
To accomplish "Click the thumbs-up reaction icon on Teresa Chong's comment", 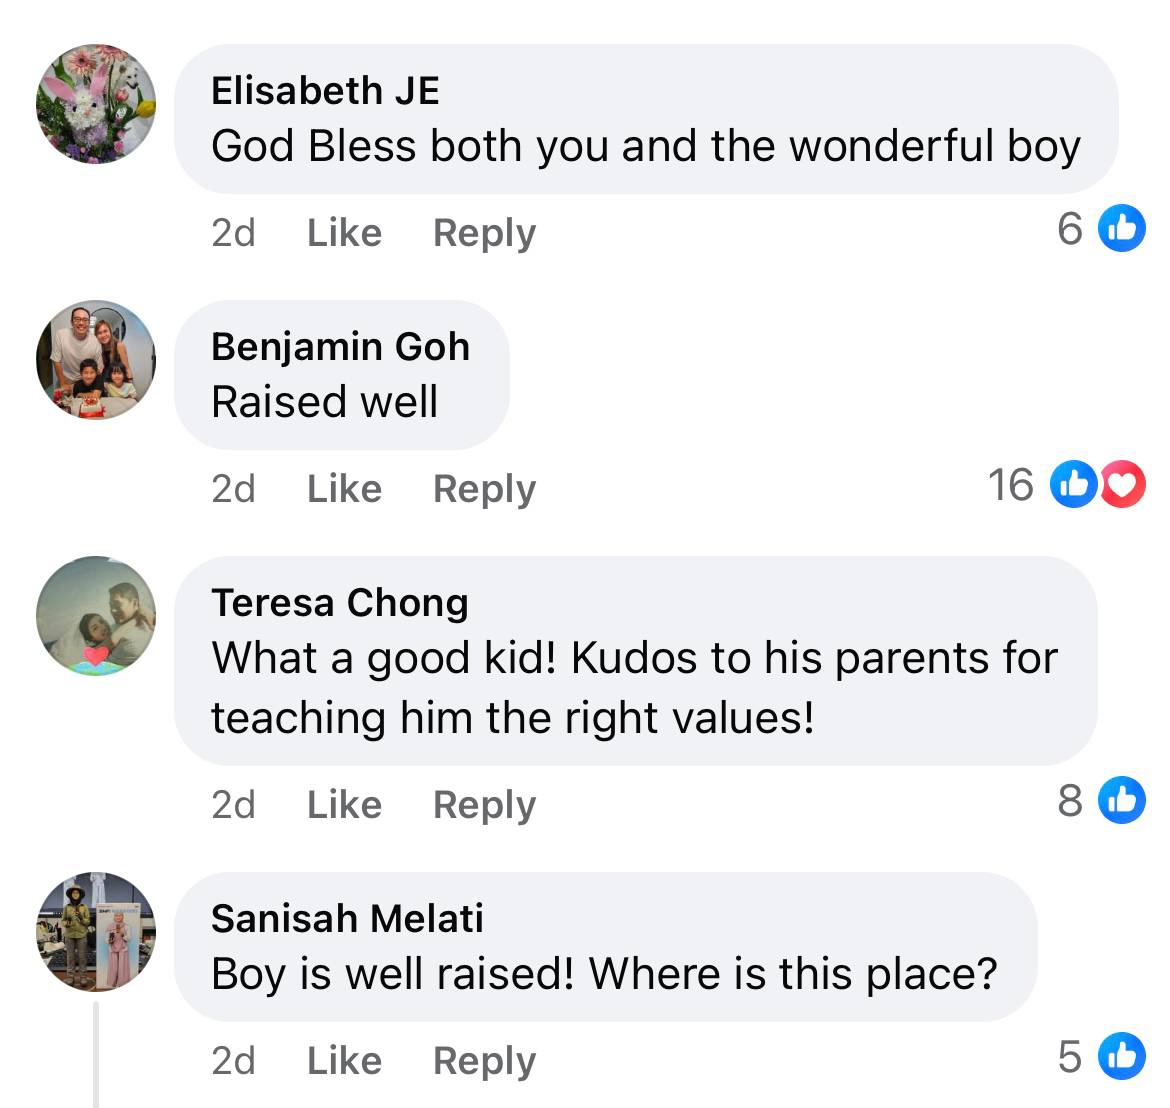I will point(1122,800).
